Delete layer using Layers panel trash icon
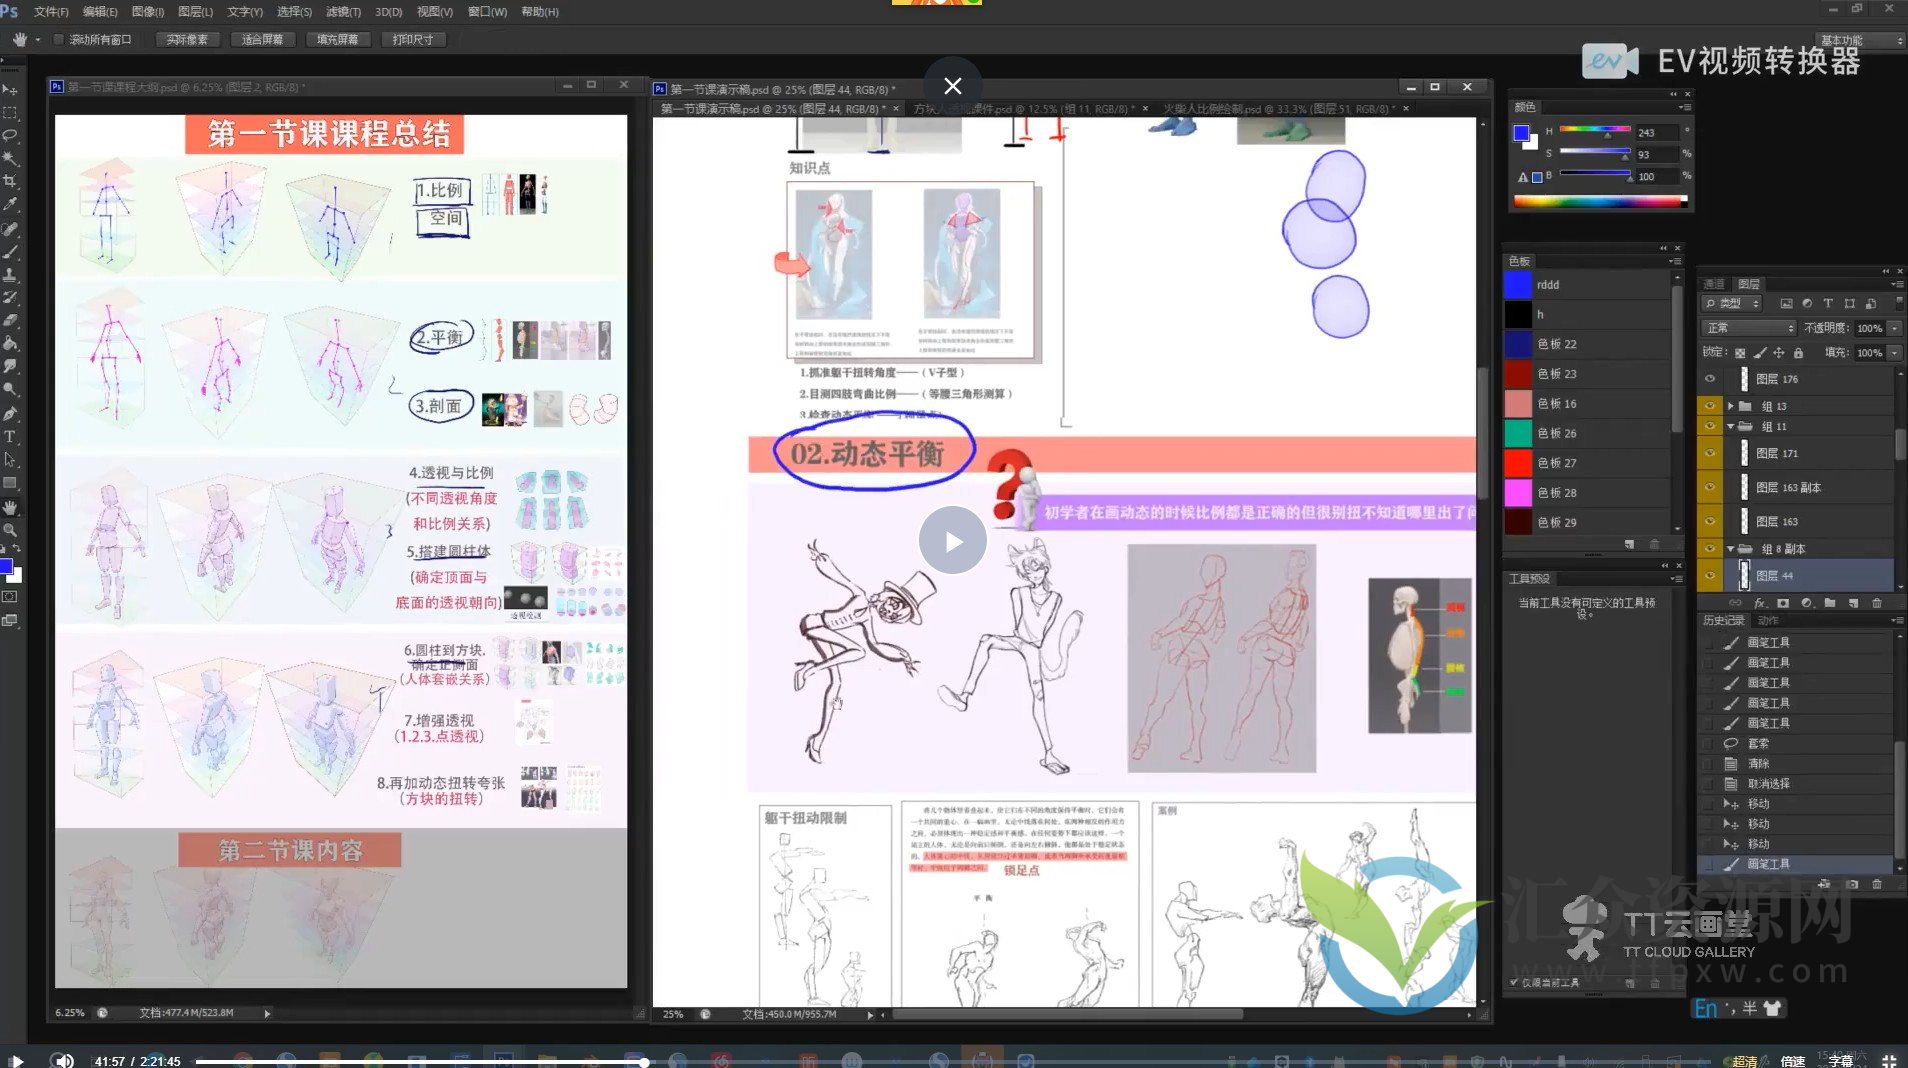1908x1068 pixels. click(x=1876, y=603)
